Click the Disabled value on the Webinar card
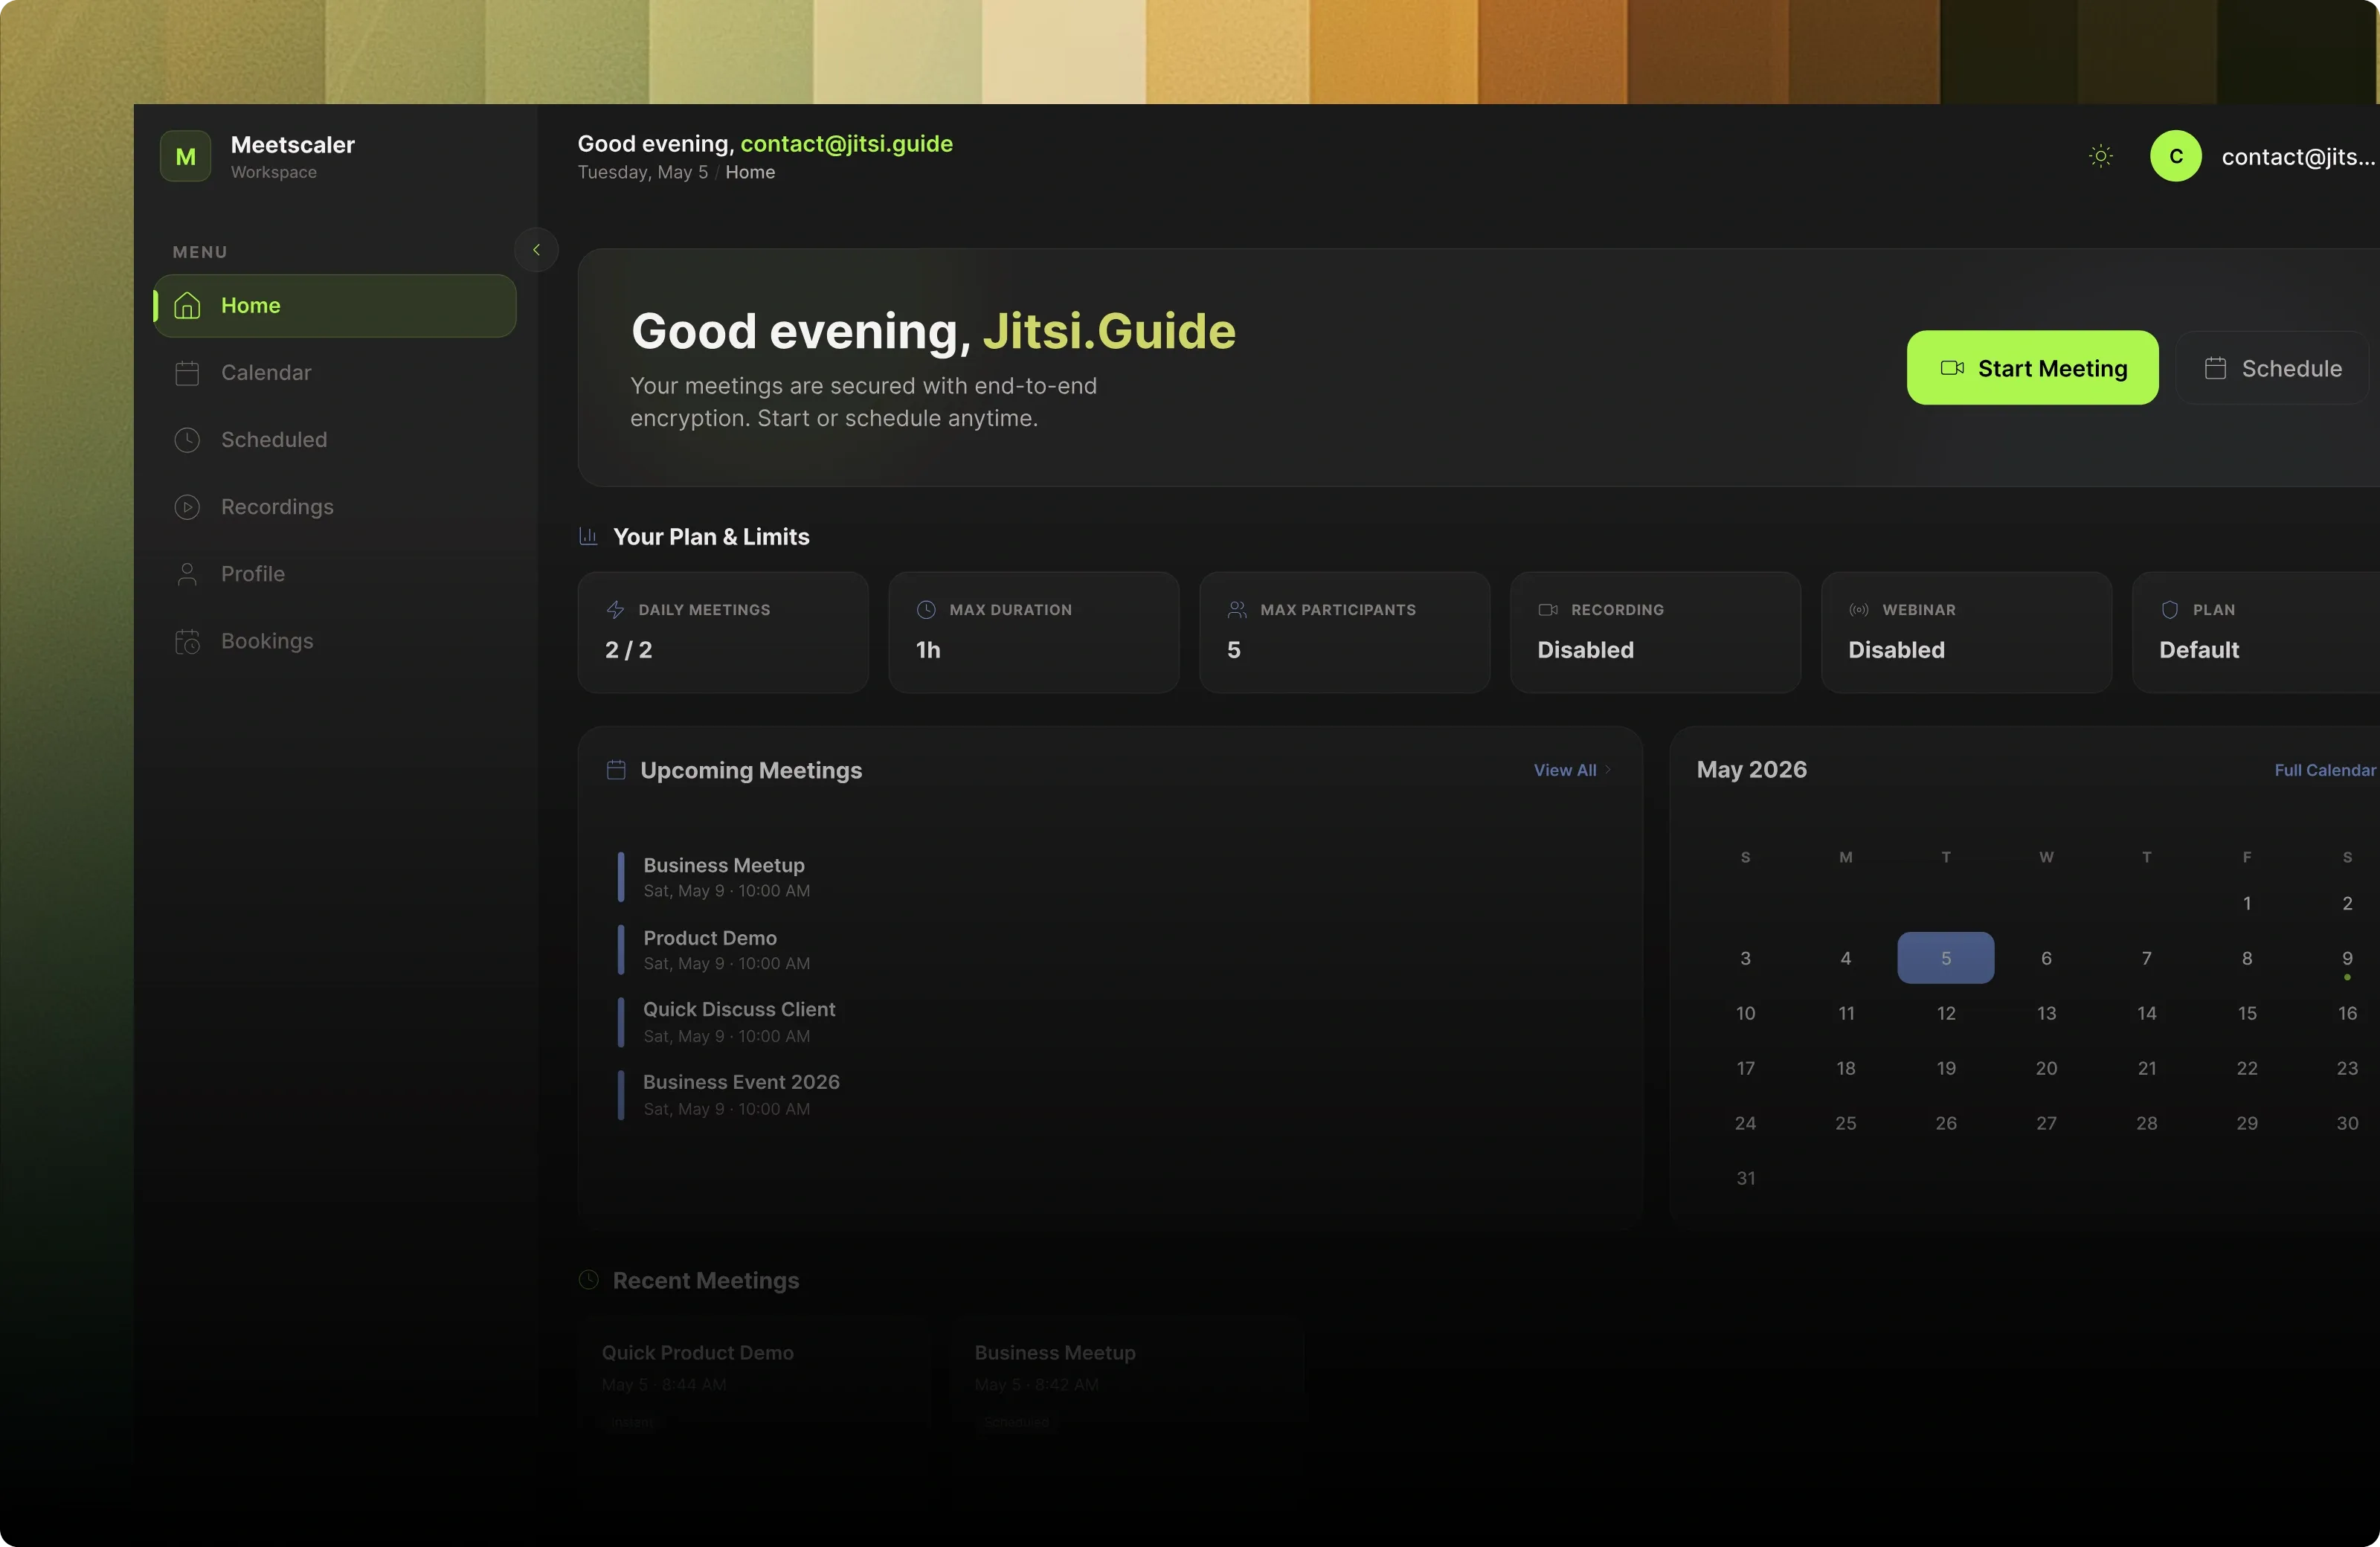Screen dimensions: 2380x1547 pos(1896,650)
